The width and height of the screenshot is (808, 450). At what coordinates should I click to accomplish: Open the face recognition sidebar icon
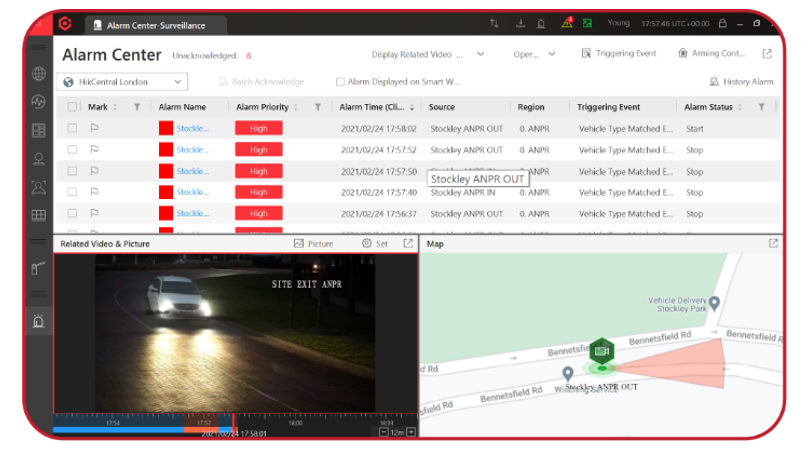39,187
